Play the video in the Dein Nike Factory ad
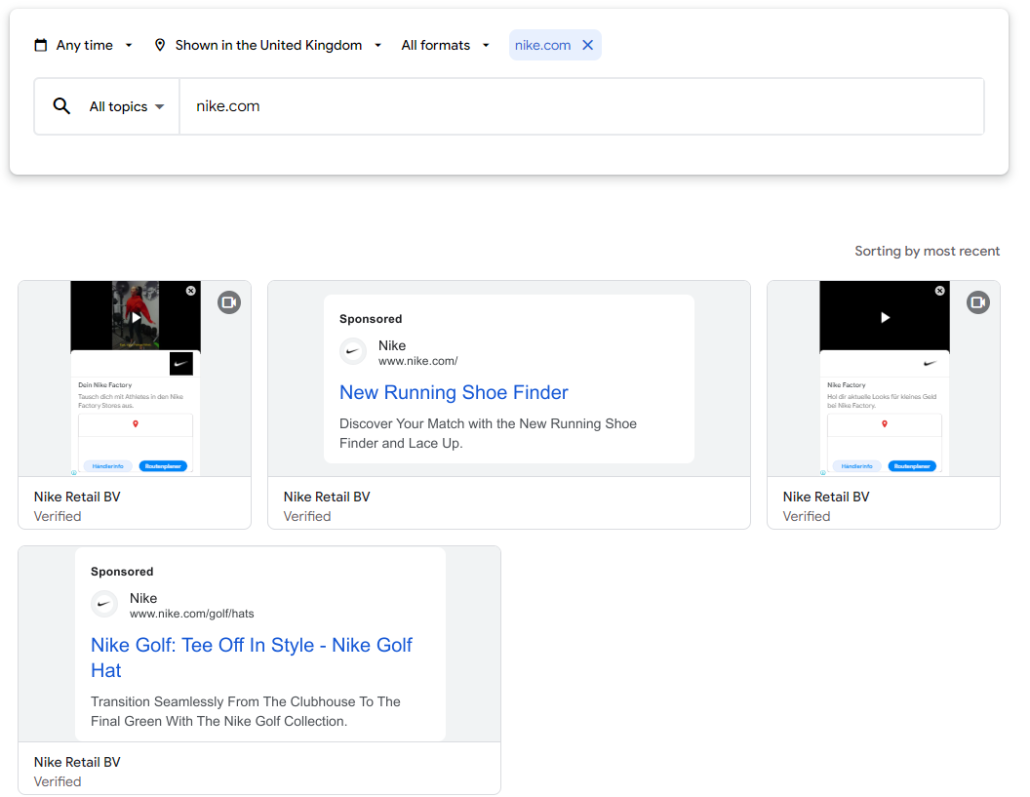Image resolution: width=1030 pixels, height=797 pixels. tap(135, 317)
